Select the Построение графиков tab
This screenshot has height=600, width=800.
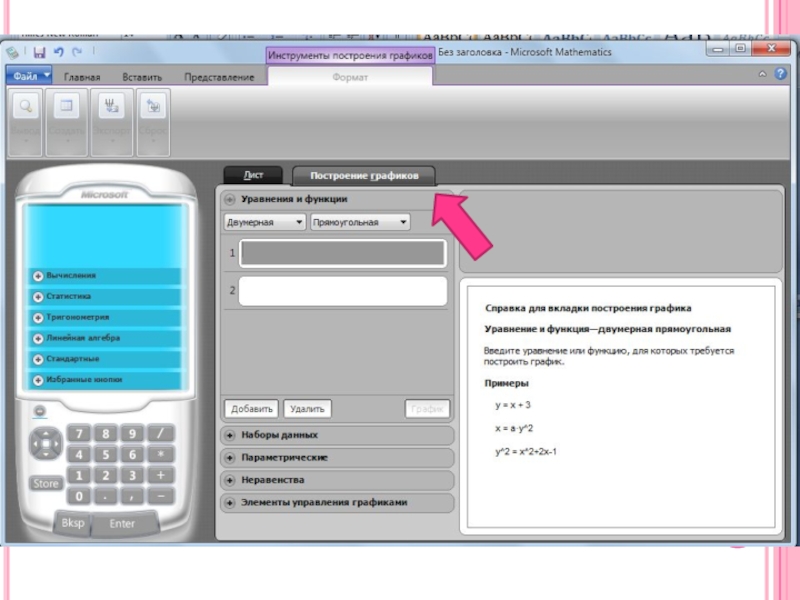click(364, 176)
